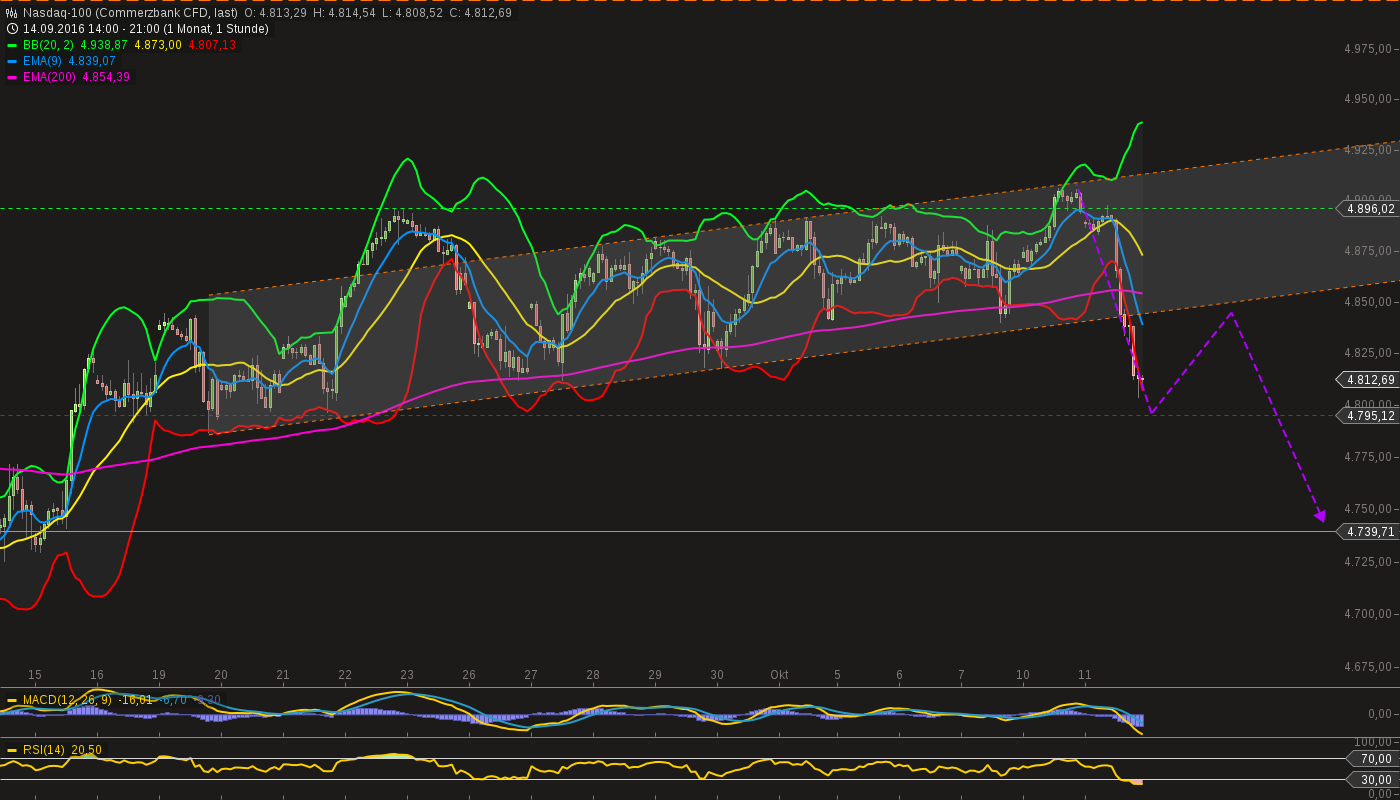Click the low price L: 4.808,52
The height and width of the screenshot is (800, 1400).
pos(412,13)
